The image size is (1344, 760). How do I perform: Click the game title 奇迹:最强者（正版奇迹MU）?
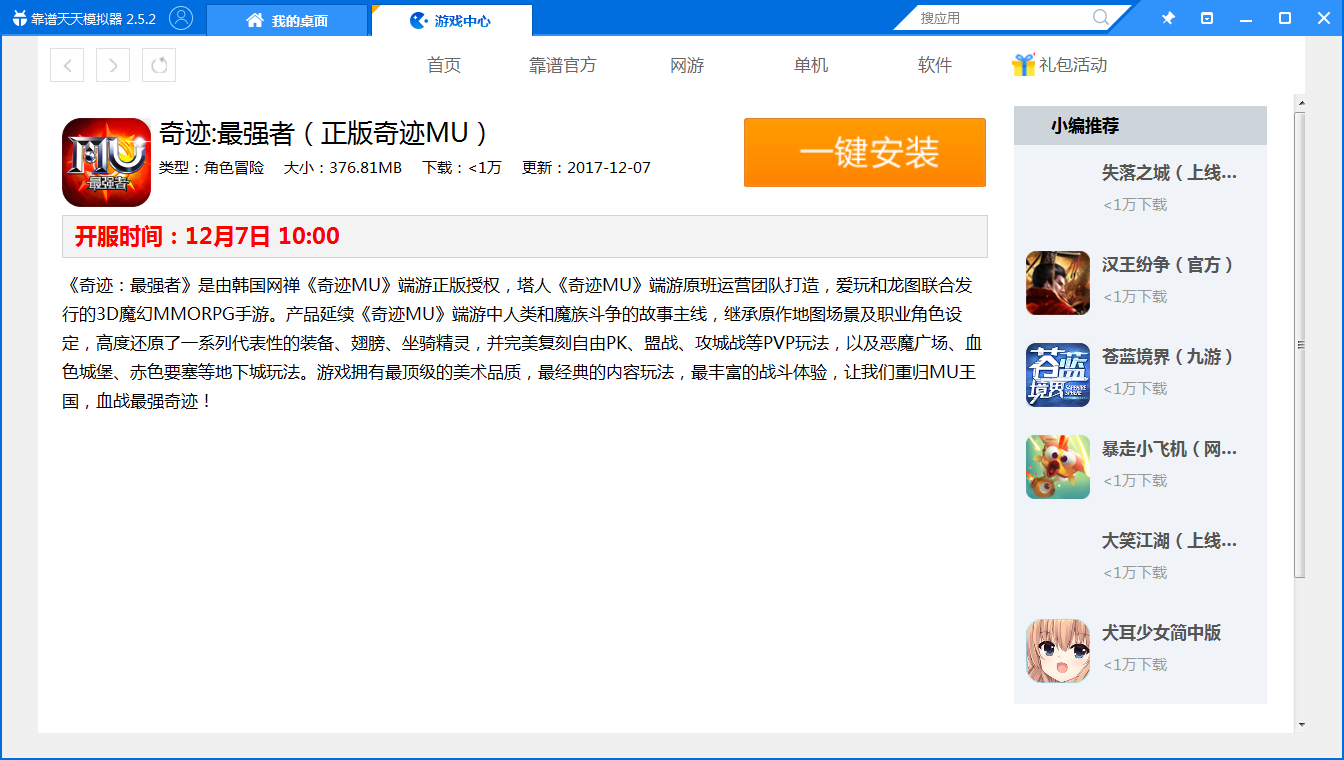coord(324,133)
